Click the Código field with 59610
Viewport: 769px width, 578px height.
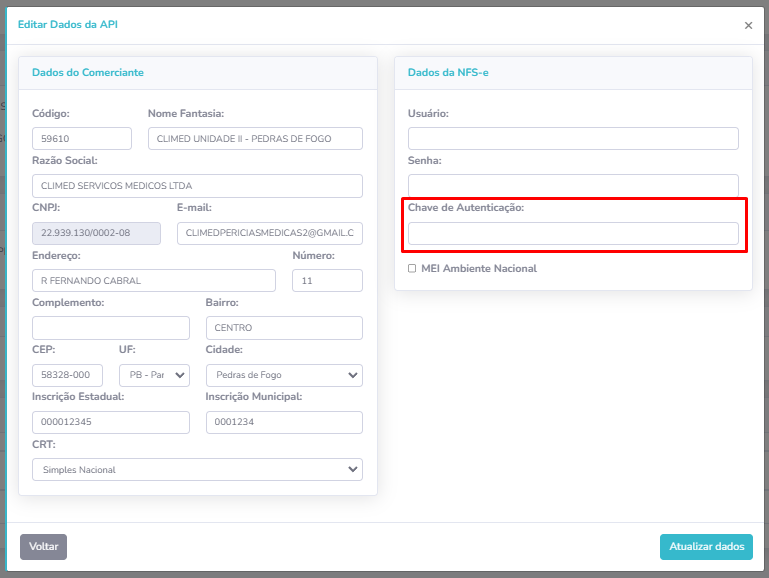click(x=82, y=139)
